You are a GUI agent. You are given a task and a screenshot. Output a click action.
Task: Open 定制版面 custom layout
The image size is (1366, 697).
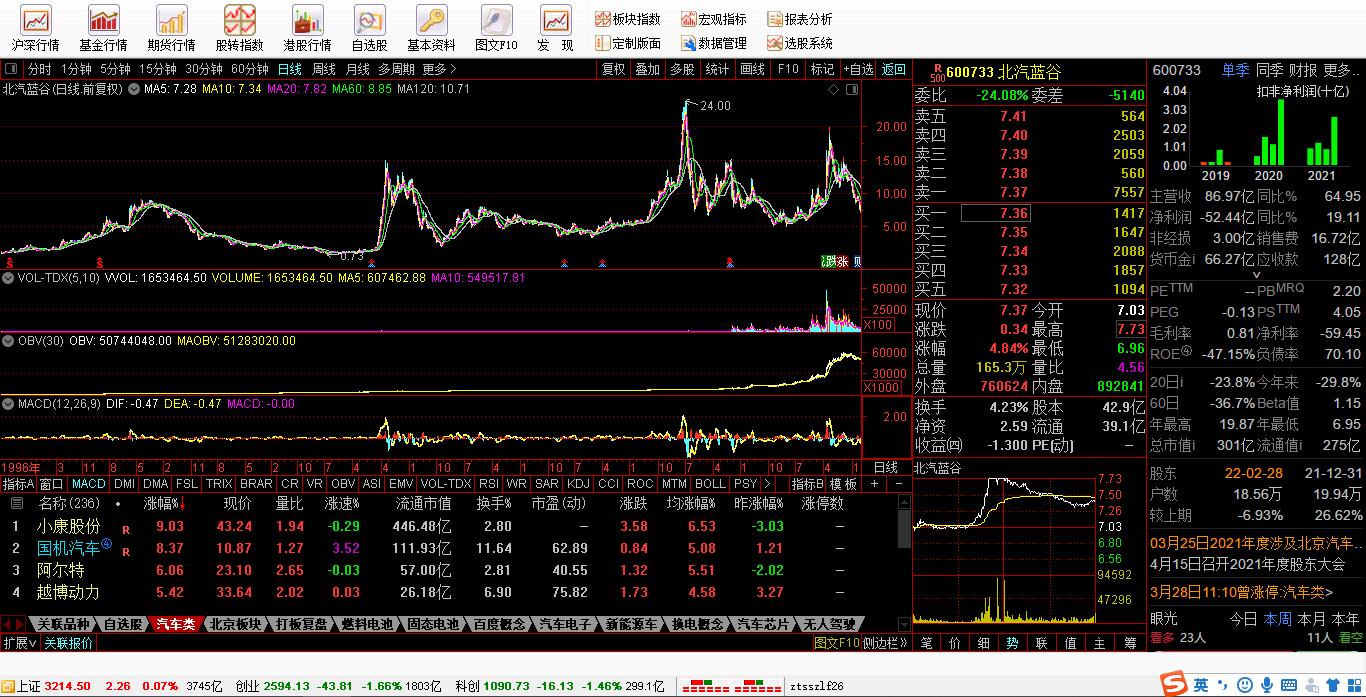pyautogui.click(x=628, y=43)
